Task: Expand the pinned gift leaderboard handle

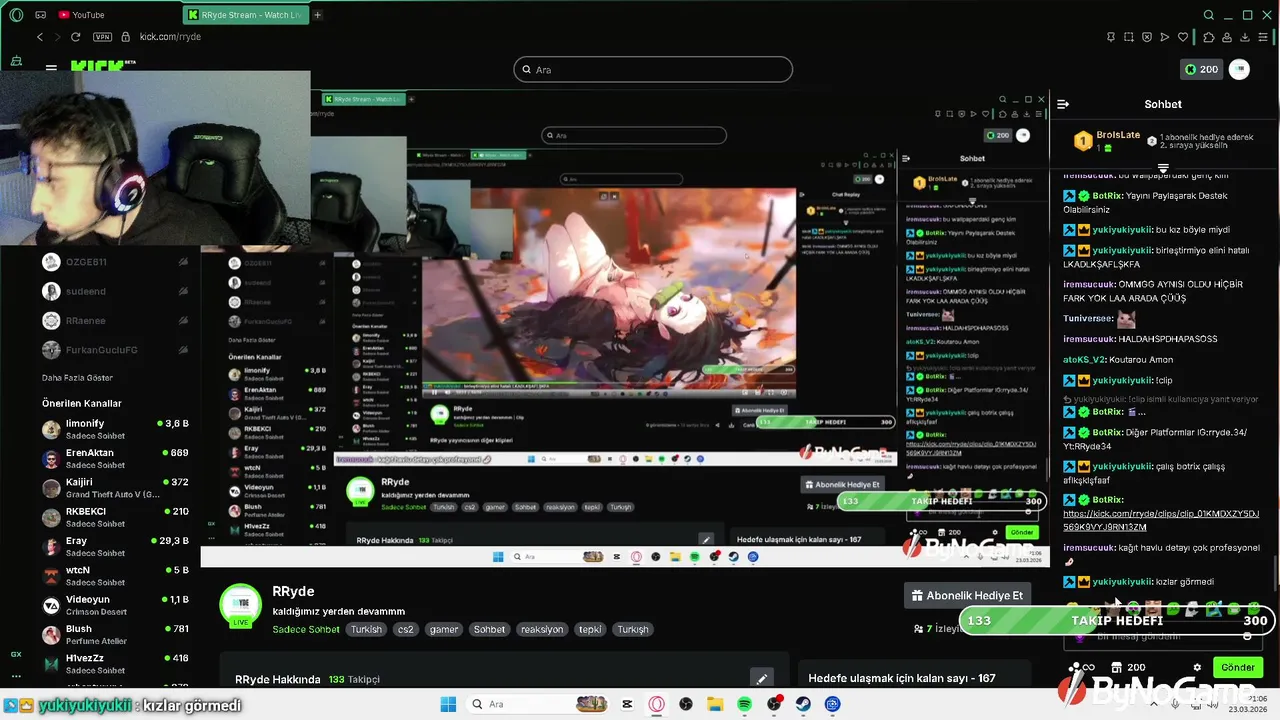Action: tap(1163, 169)
